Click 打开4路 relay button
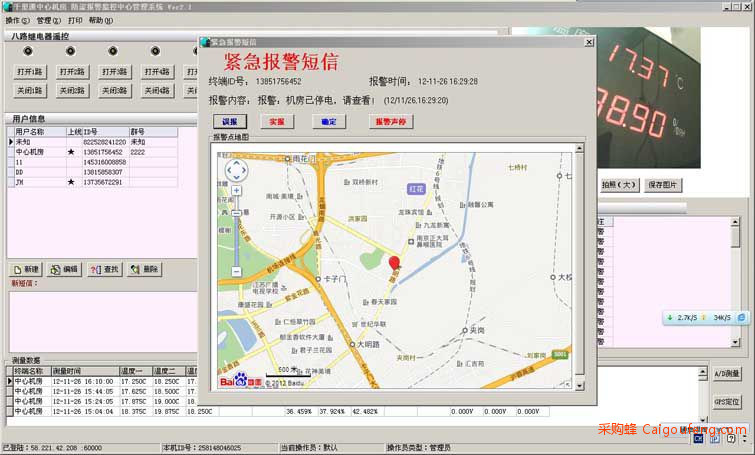 pos(157,72)
